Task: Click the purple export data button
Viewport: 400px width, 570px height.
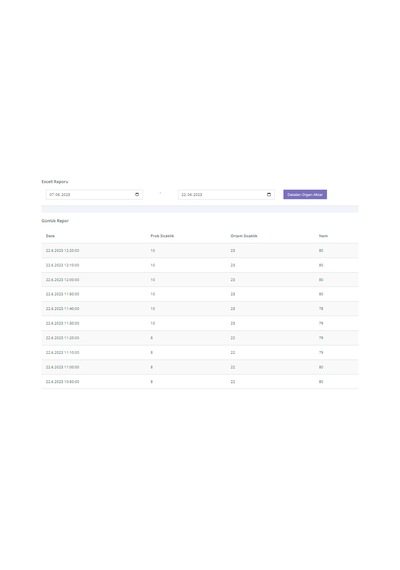Action: (305, 194)
